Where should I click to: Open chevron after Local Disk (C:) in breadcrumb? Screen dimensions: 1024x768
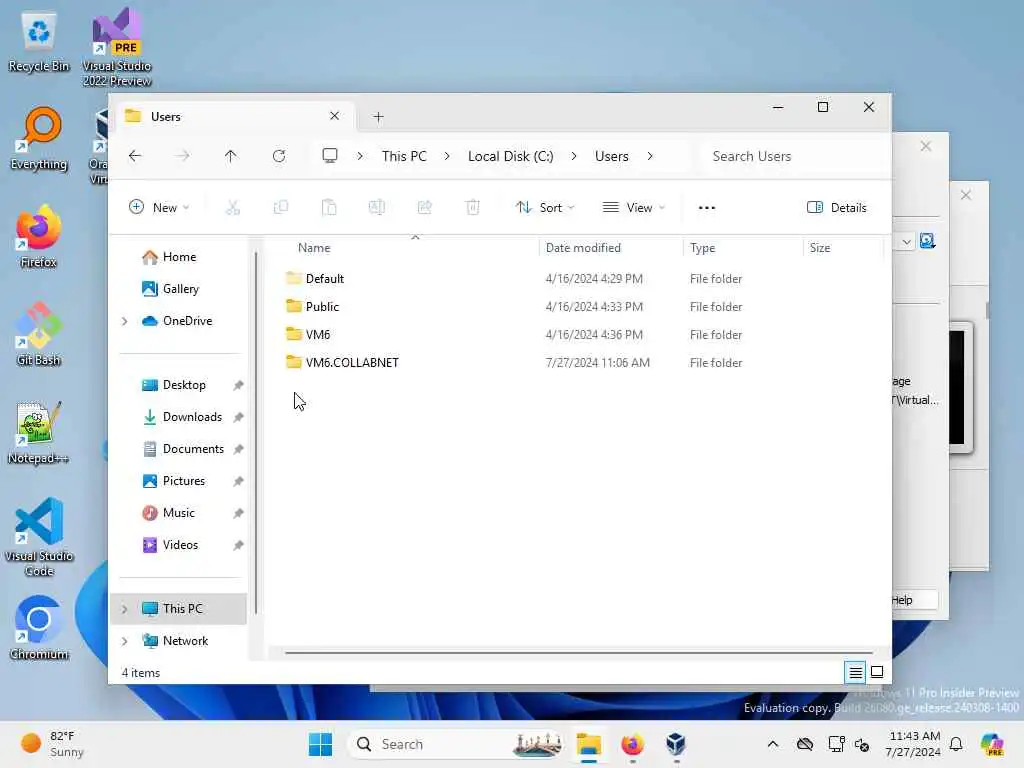pos(574,156)
